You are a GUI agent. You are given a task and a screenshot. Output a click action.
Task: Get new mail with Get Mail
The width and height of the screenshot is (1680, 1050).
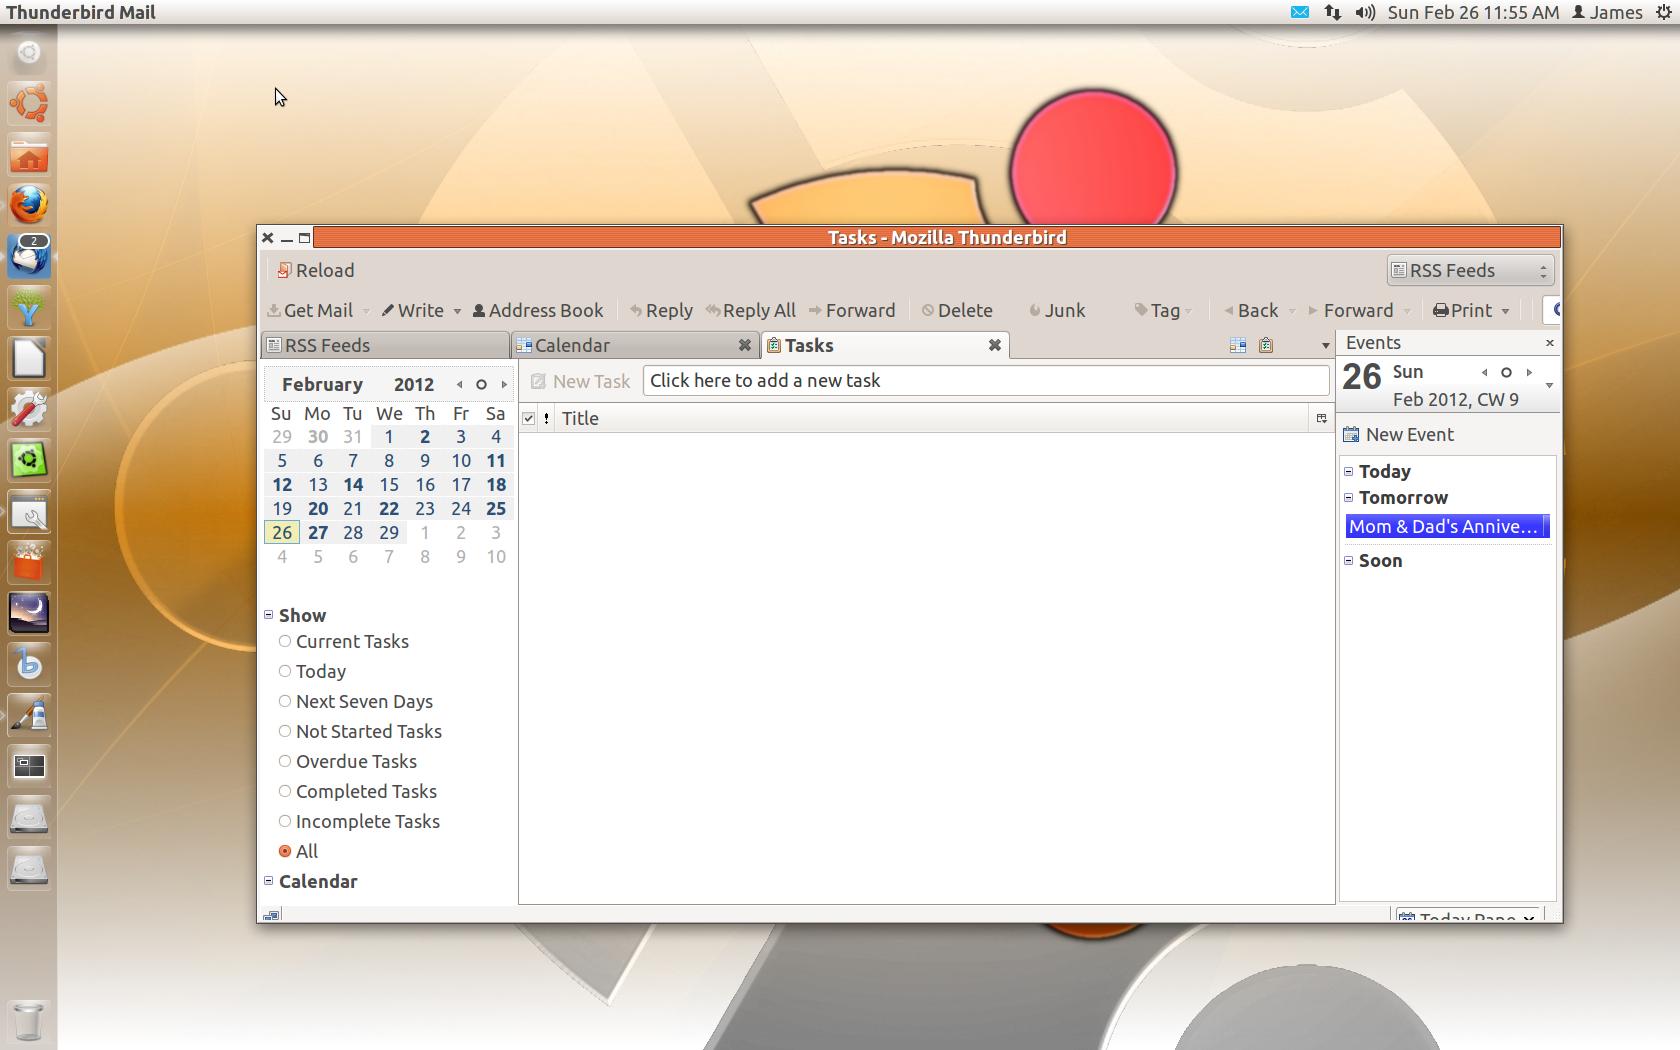pyautogui.click(x=310, y=311)
